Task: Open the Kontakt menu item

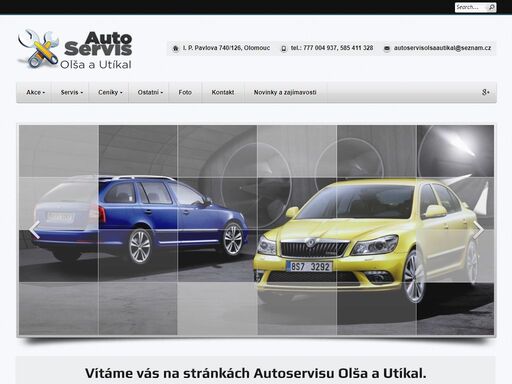Action: pyautogui.click(x=223, y=92)
